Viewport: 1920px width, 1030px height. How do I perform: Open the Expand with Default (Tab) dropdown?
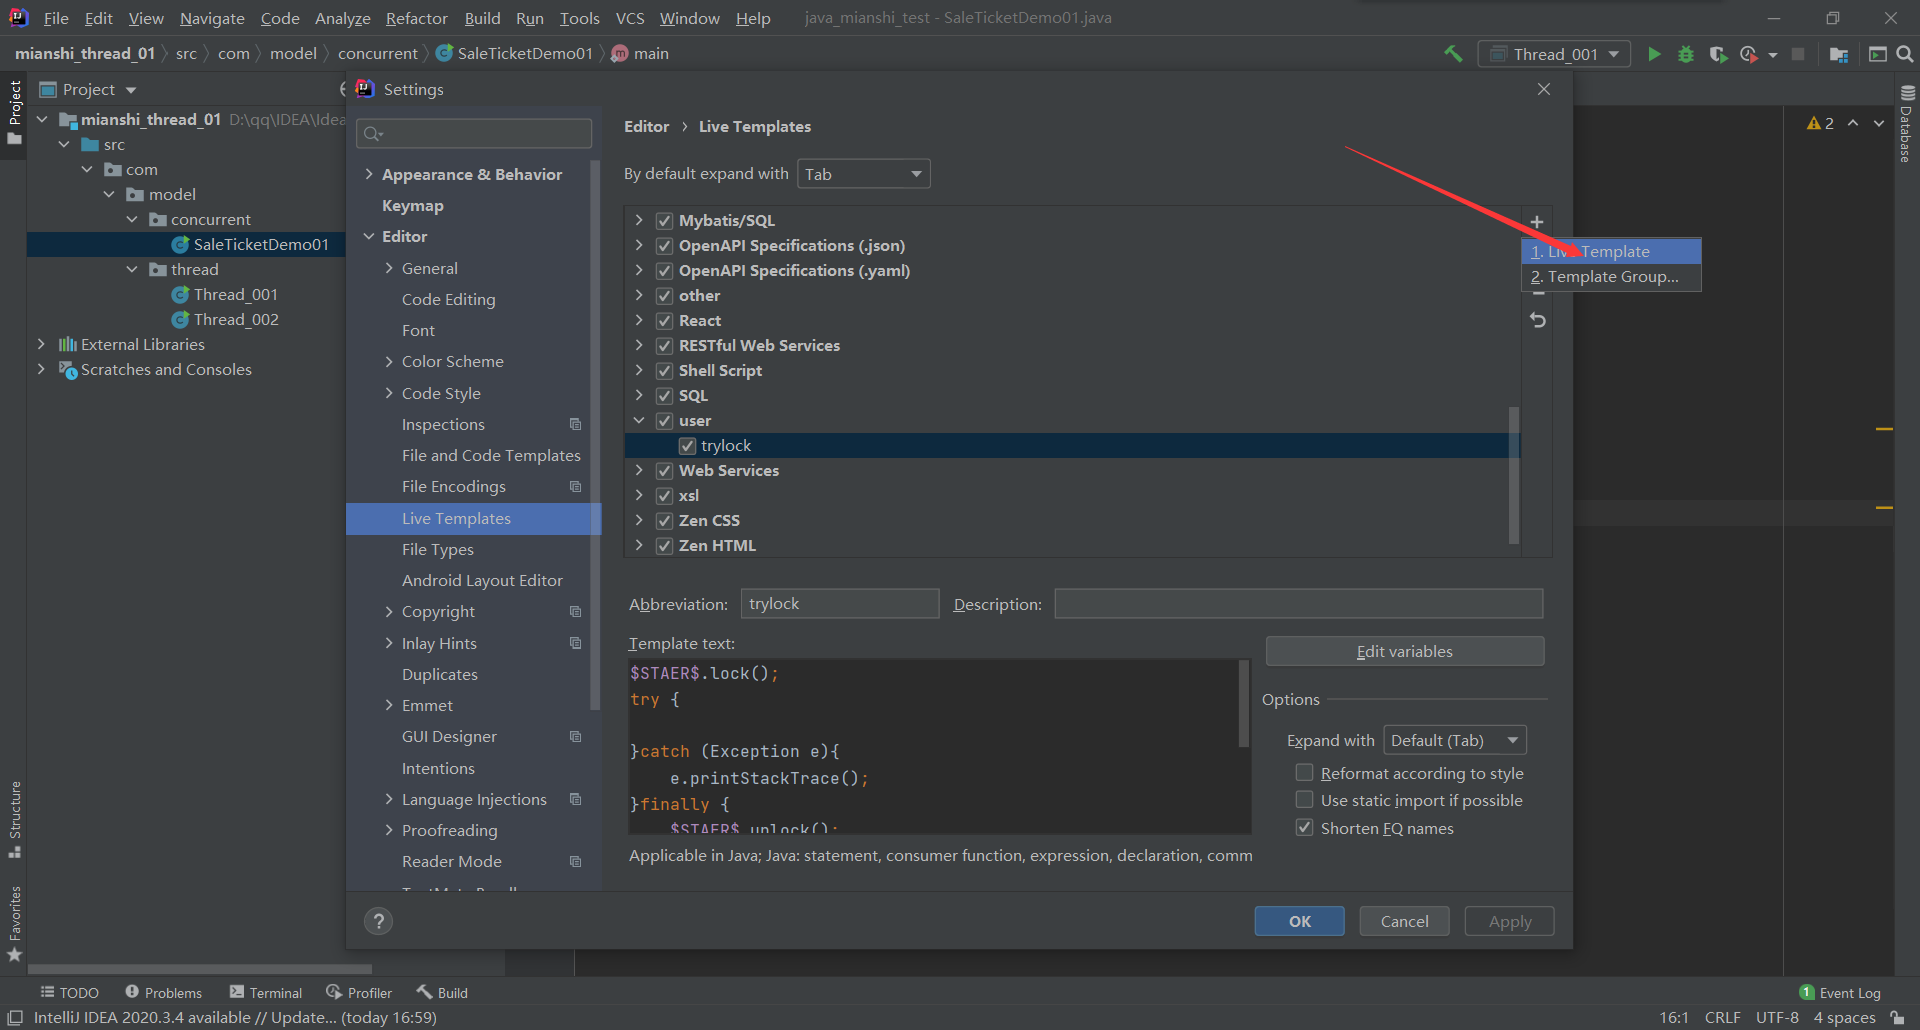click(x=1455, y=740)
